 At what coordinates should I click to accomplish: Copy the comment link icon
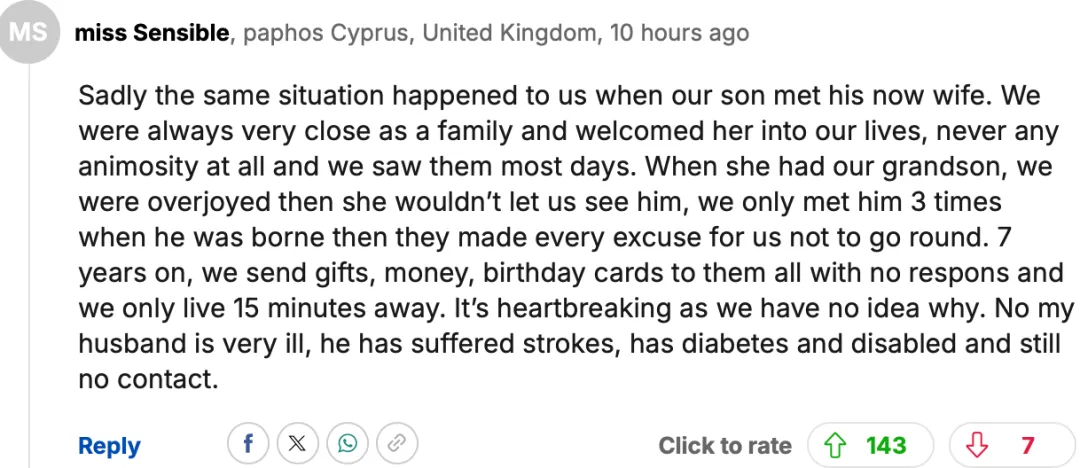click(396, 443)
